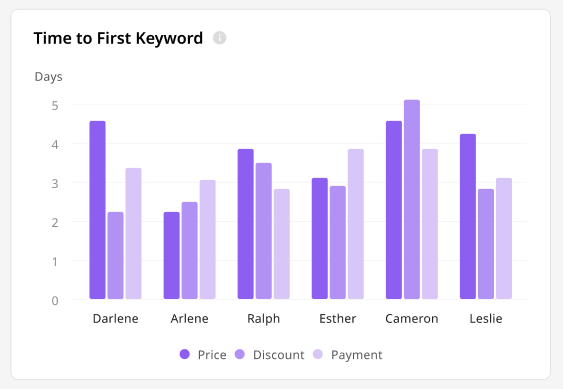This screenshot has width=563, height=389.
Task: Click Cameron's tallest Discount bar
Action: point(412,199)
